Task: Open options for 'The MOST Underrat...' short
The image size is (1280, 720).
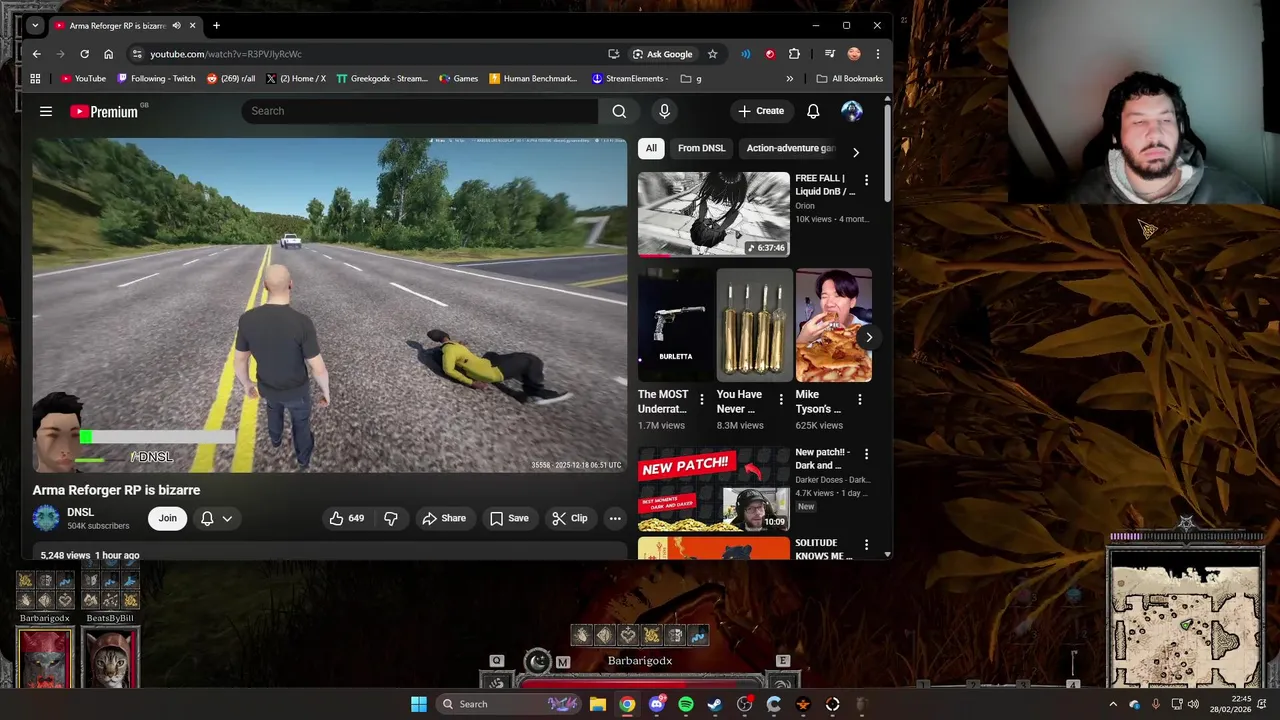Action: (x=701, y=400)
